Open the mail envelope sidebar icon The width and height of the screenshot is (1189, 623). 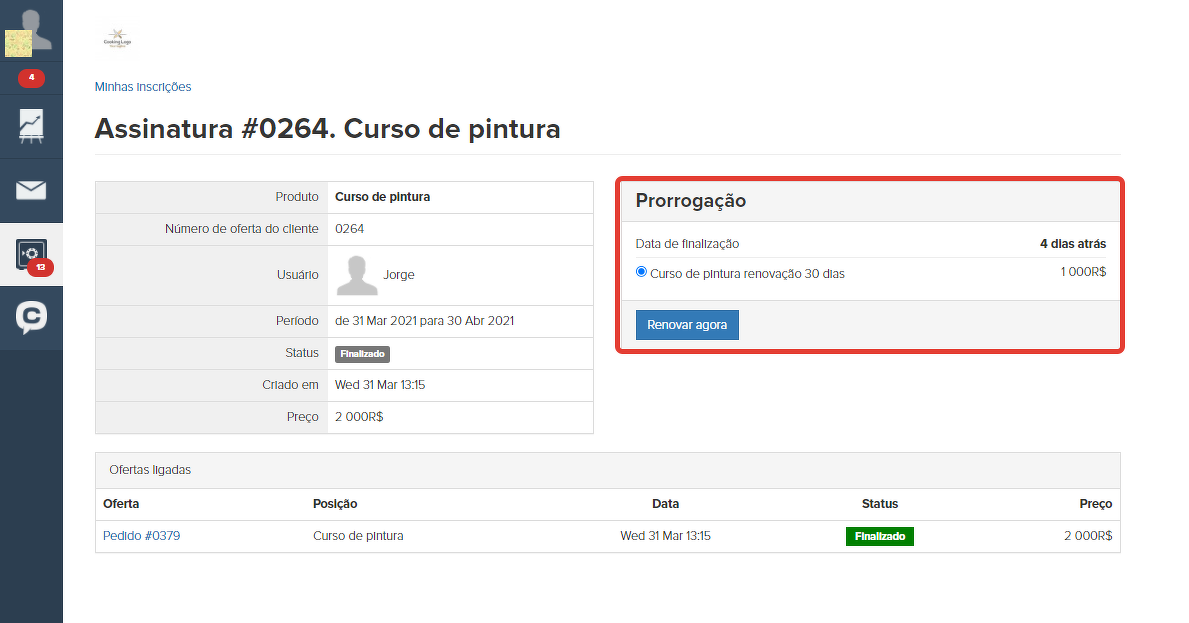pyautogui.click(x=31, y=190)
